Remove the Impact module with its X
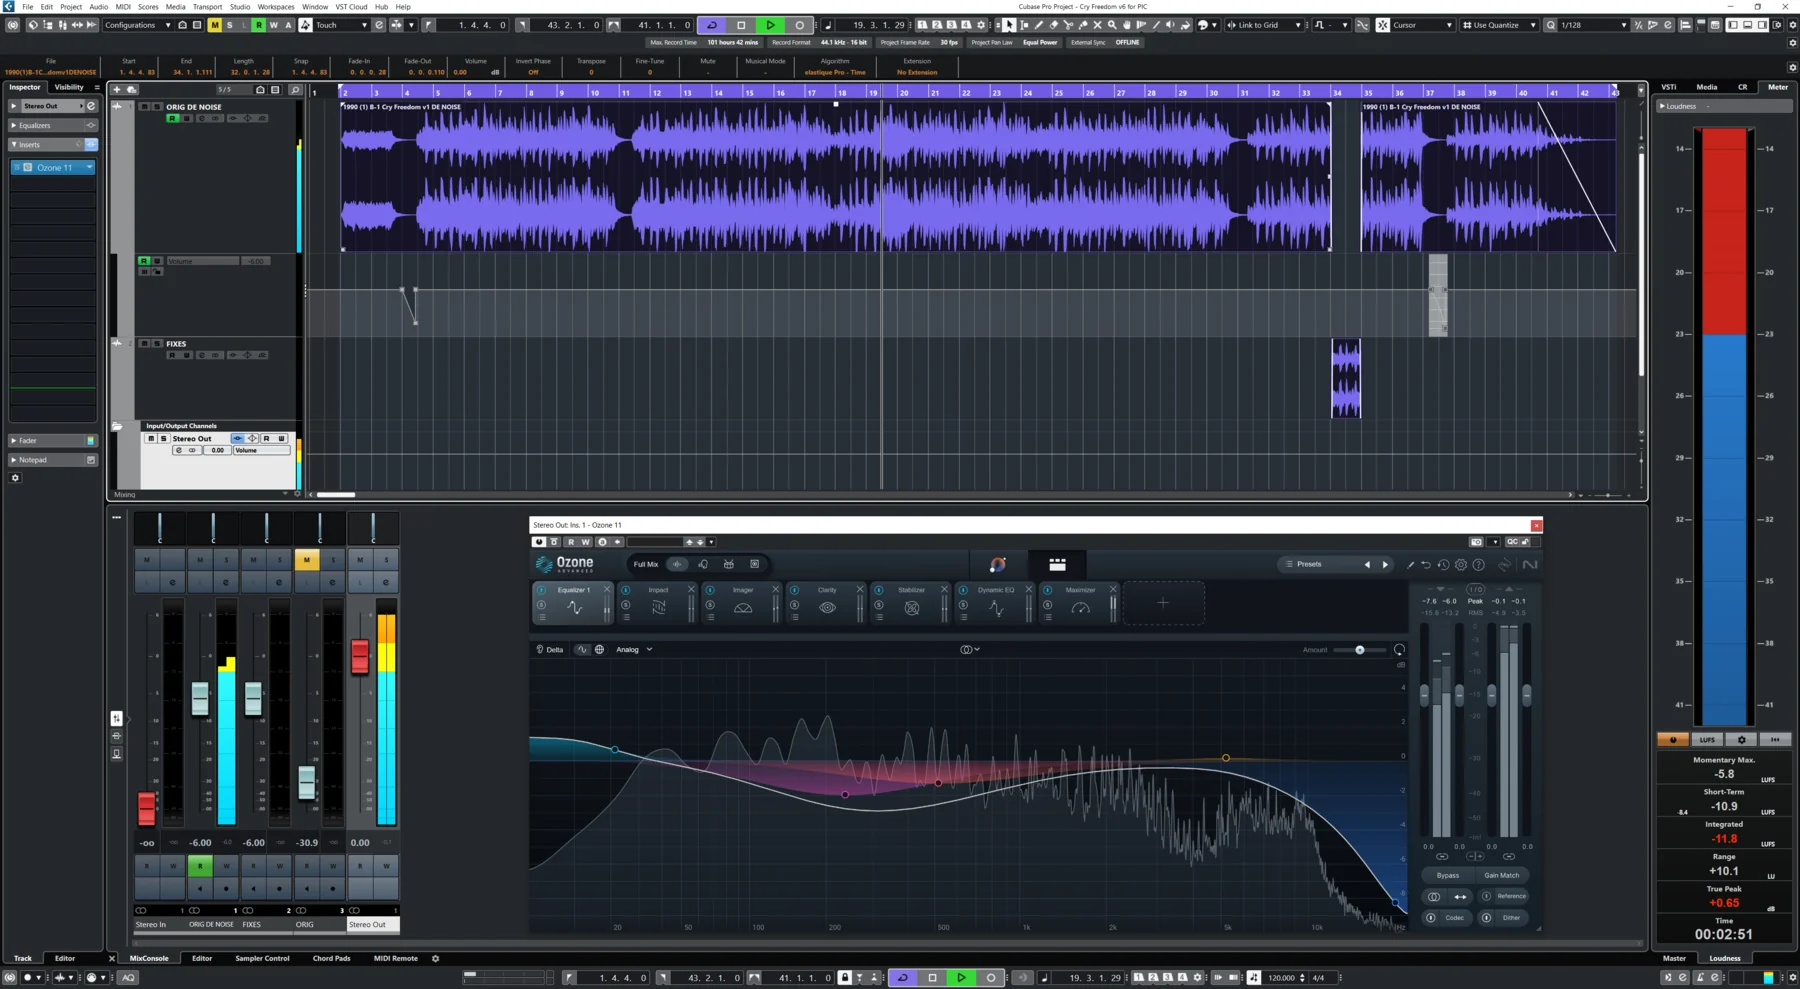Screen dimensions: 1800x989 tap(691, 589)
